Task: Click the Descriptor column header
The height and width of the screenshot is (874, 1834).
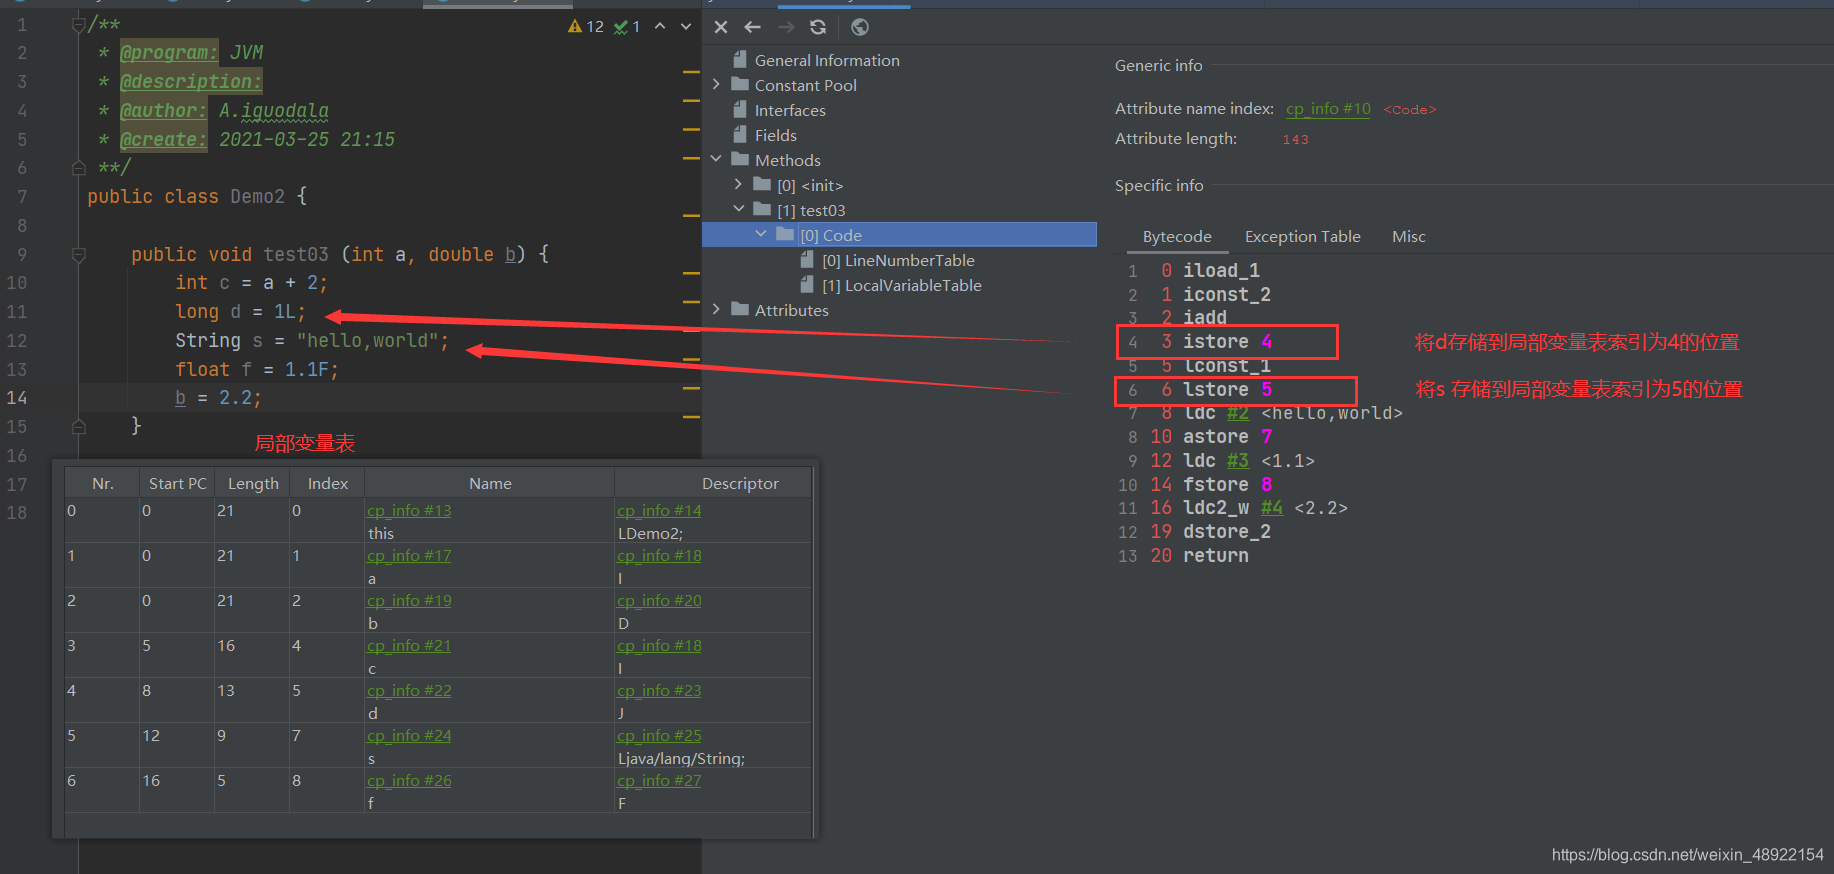Action: (x=739, y=483)
